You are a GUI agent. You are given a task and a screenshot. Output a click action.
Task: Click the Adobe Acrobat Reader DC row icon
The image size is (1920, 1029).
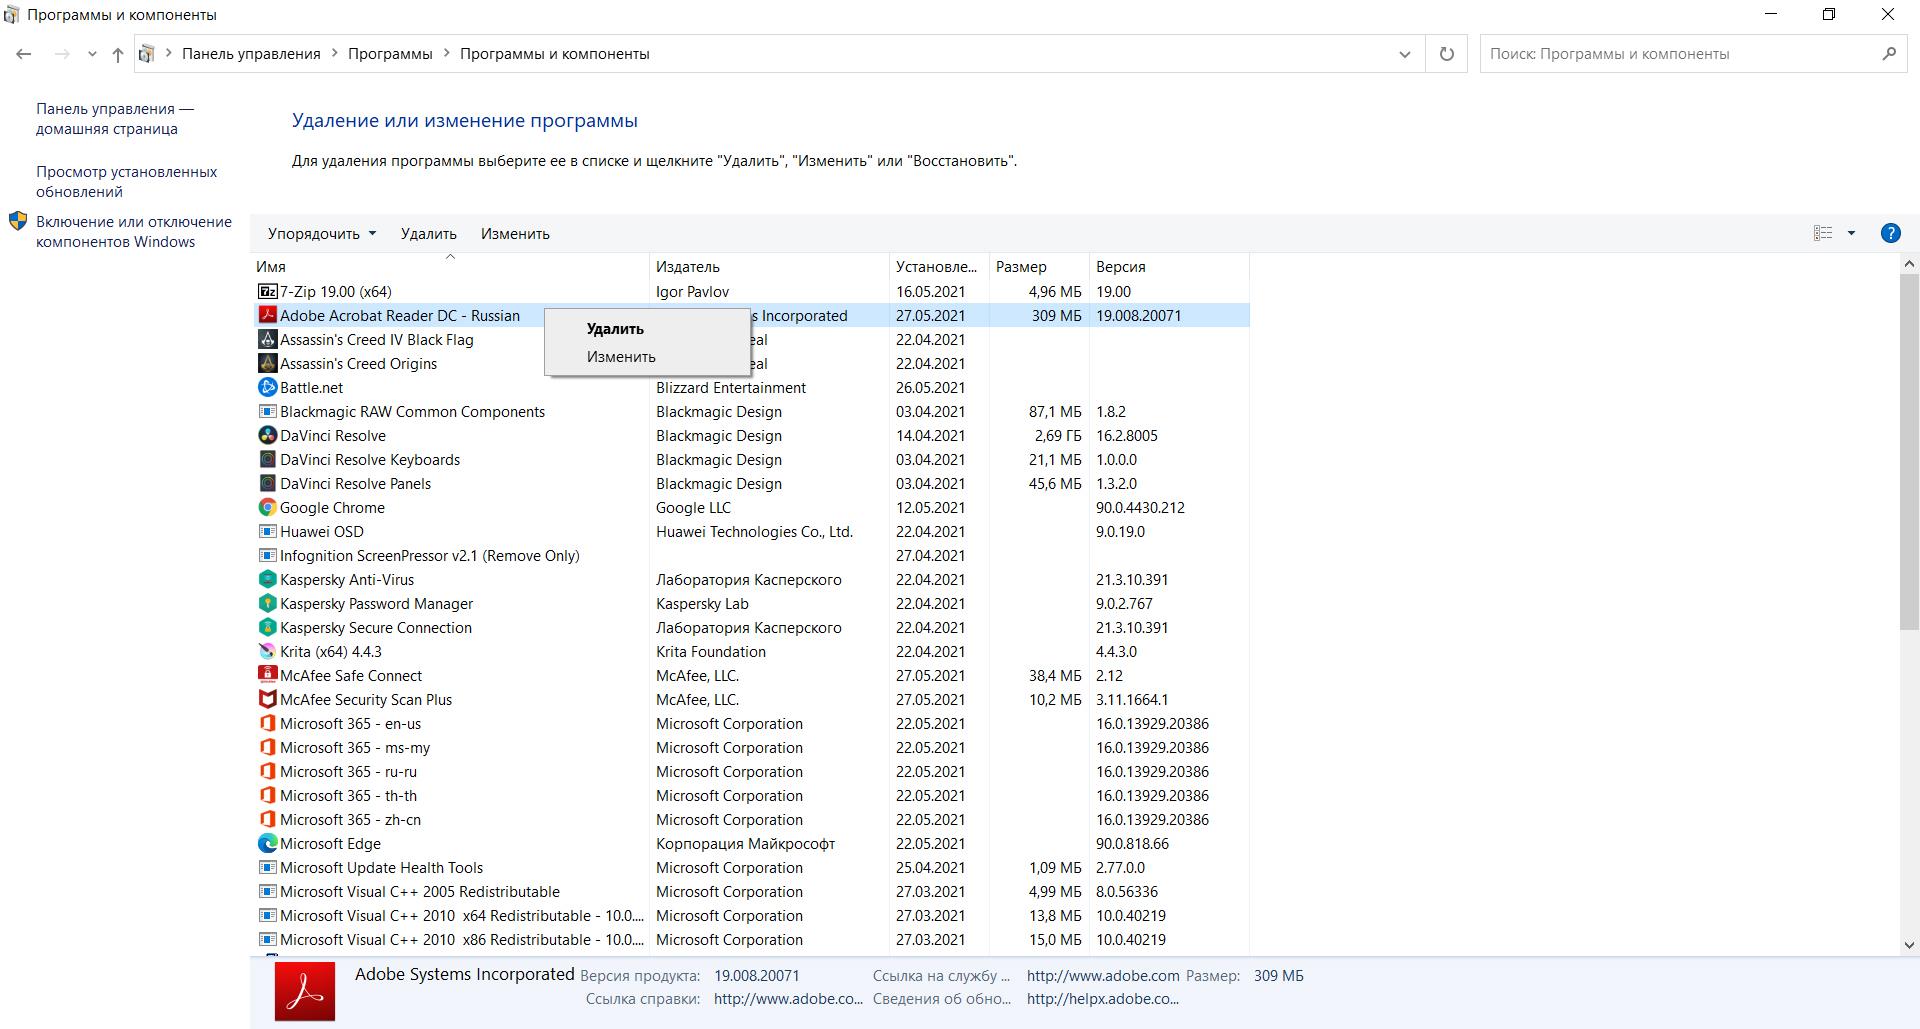(267, 315)
